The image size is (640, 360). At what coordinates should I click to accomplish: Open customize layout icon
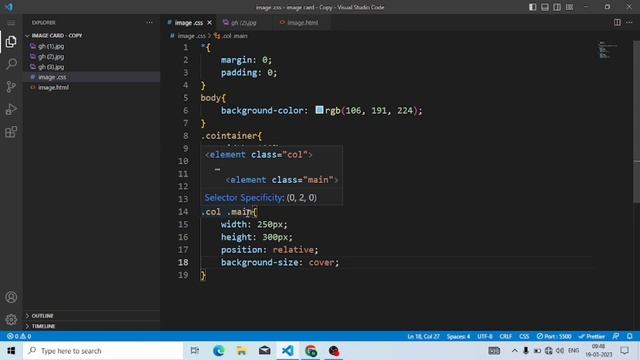click(x=569, y=7)
